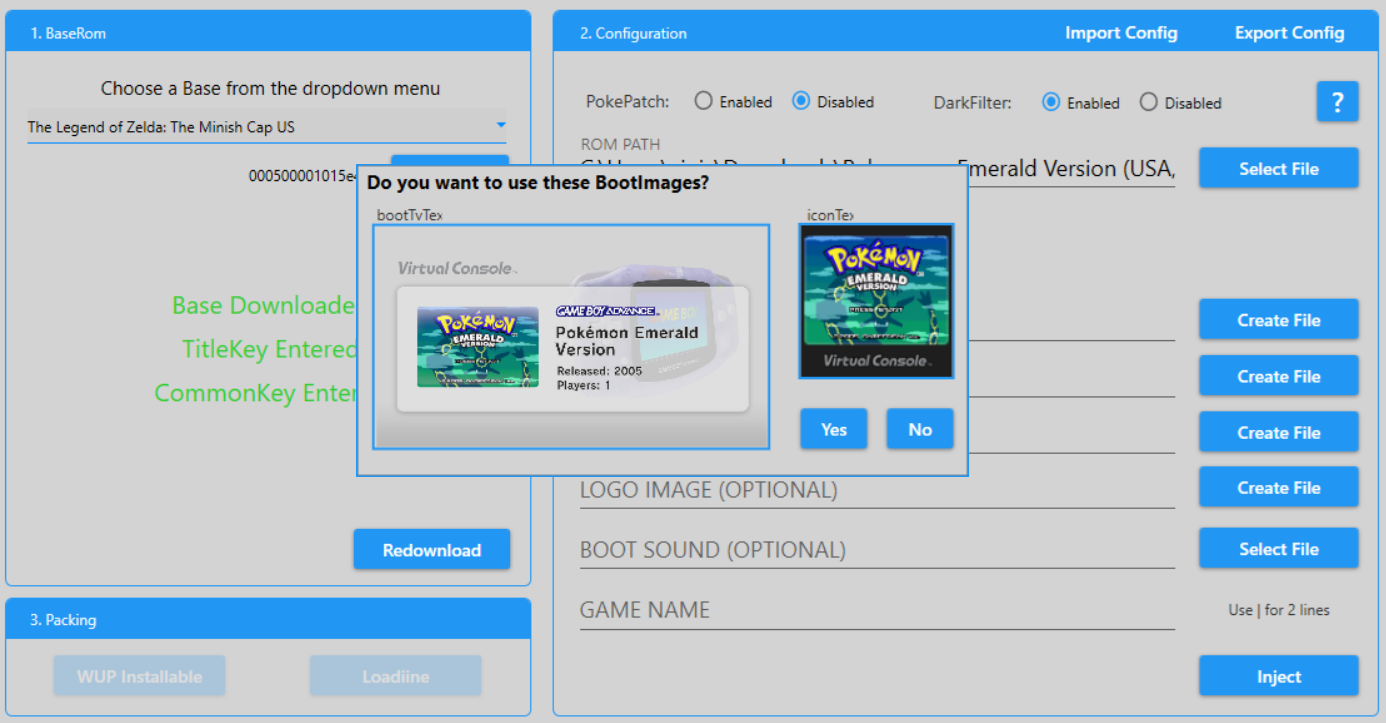
Task: Set DarkFilter to Enabled
Action: click(x=1051, y=102)
